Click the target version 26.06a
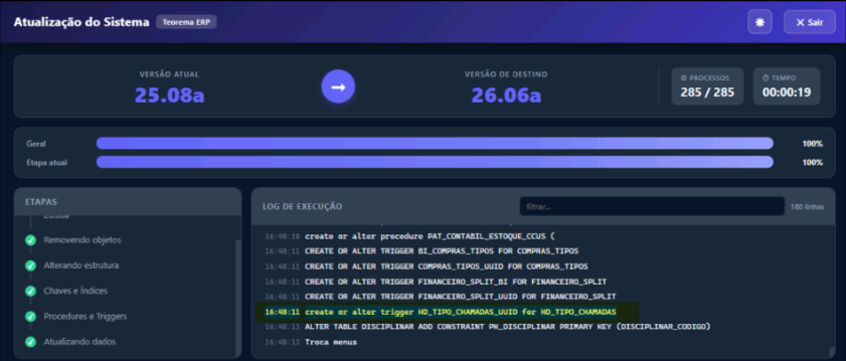Screen dimensions: 846x361 click(506, 95)
